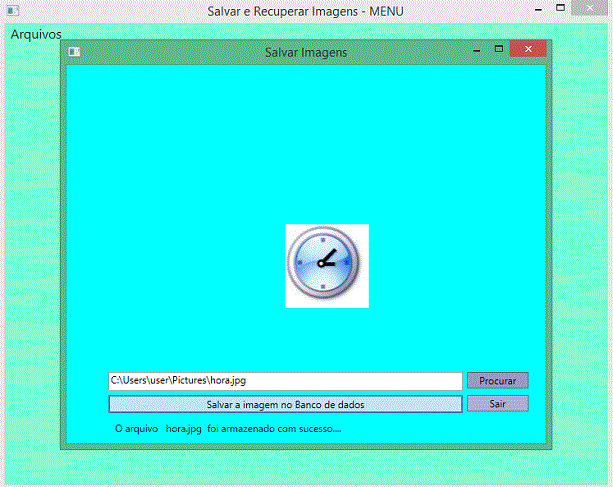Click the 'hora.jpg' label in status message

[184, 429]
